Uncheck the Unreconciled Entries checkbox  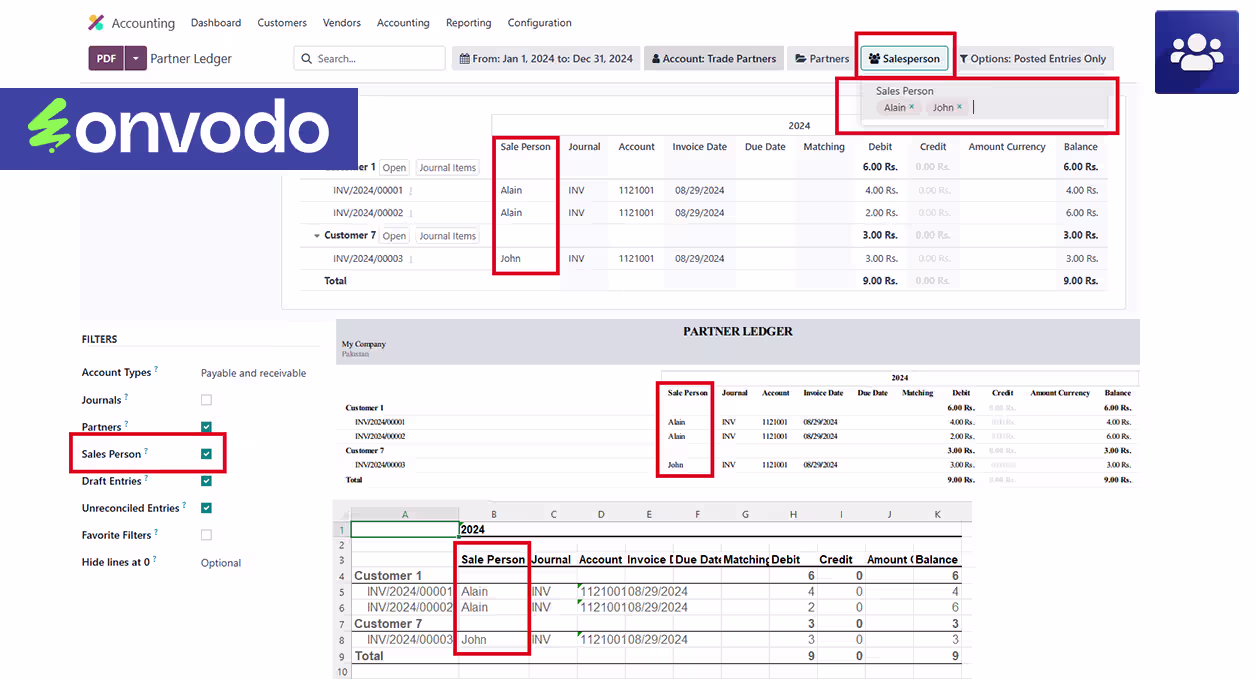click(206, 508)
